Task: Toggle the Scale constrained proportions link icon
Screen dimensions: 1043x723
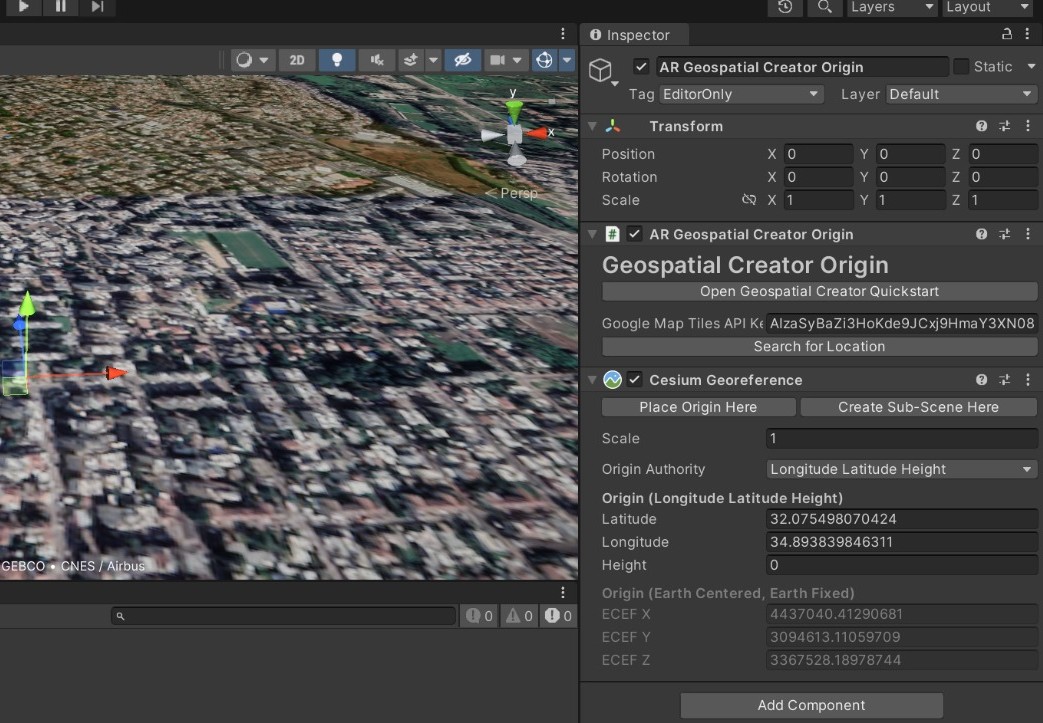Action: click(749, 200)
